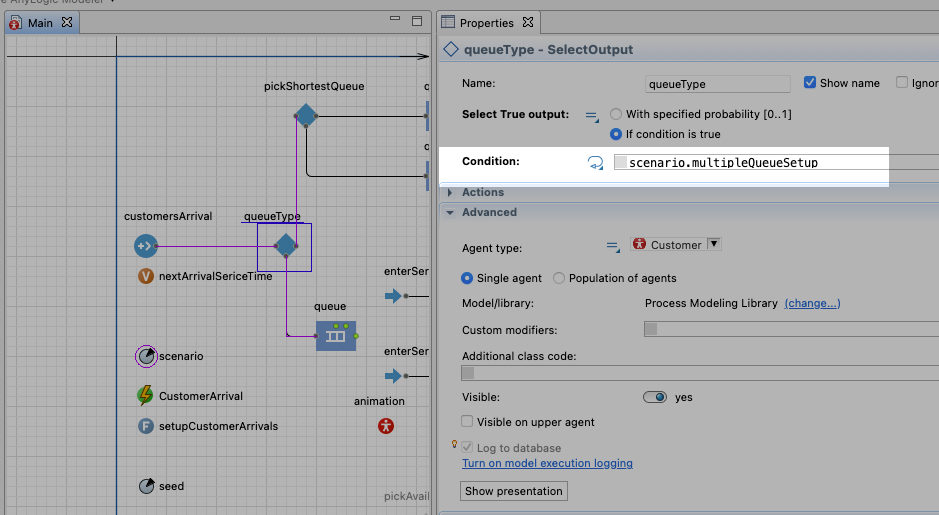Viewport: 939px width, 515px height.
Task: Toggle the Ignore checkbox
Action: [x=902, y=83]
